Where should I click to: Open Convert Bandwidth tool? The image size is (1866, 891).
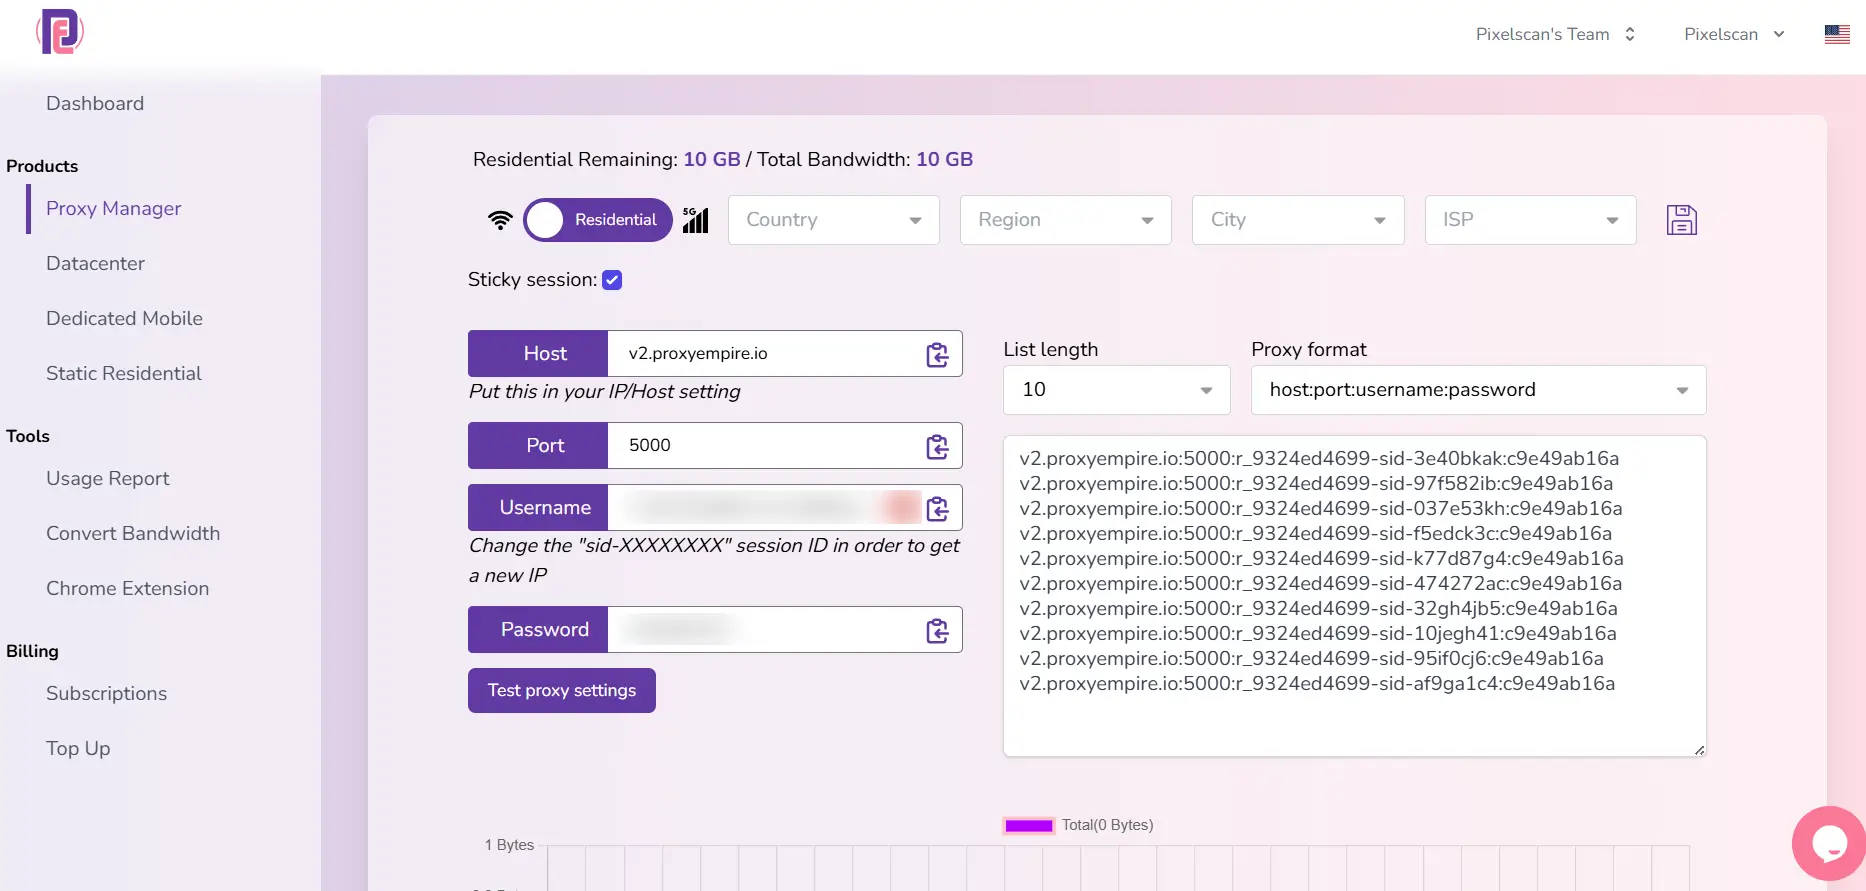point(133,533)
